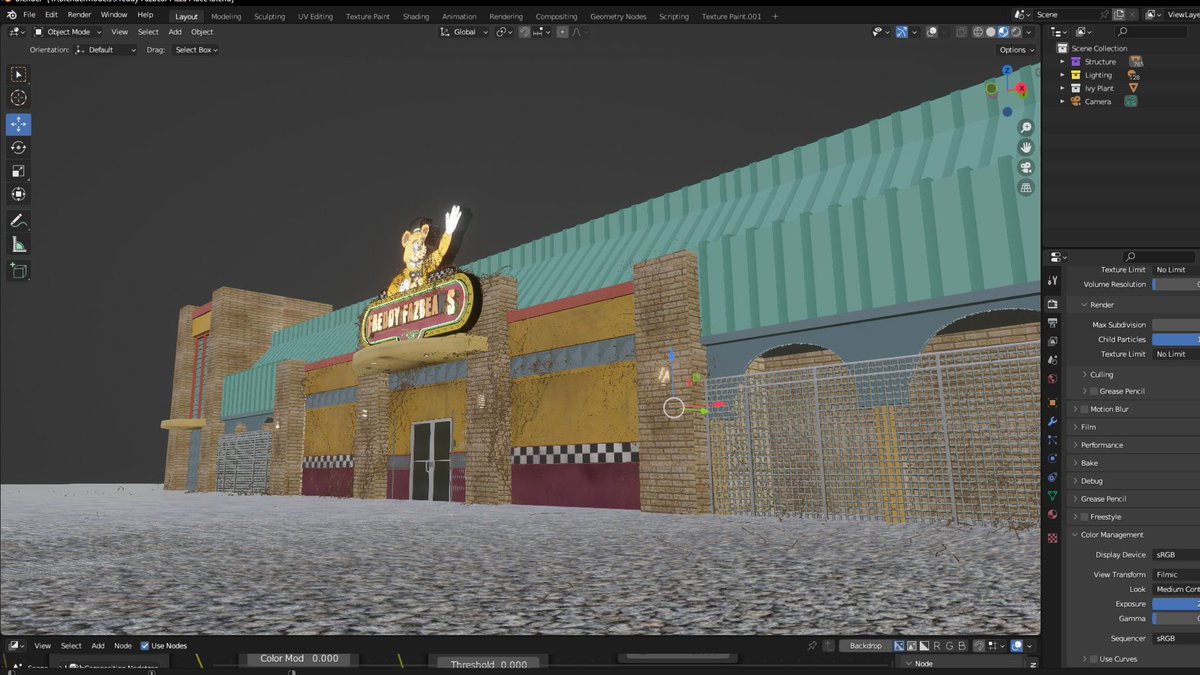Viewport: 1200px width, 675px height.
Task: Toggle the Use Nodes checkbox
Action: [145, 646]
